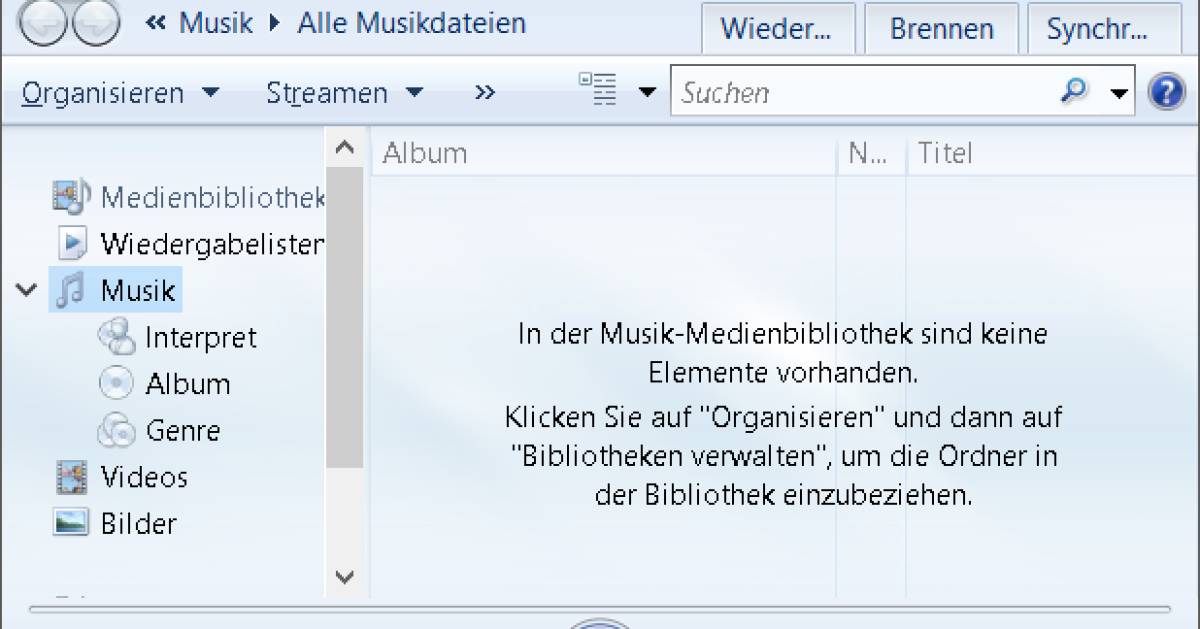Open the search options dropdown arrow
1200x629 pixels.
click(x=1117, y=91)
